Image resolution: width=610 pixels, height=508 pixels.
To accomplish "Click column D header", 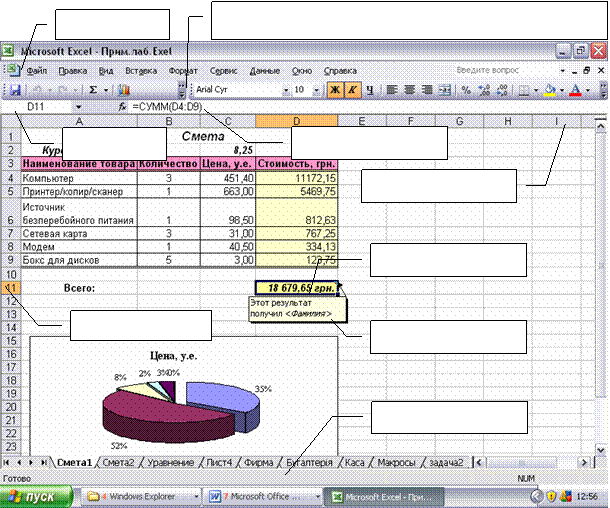I will click(296, 121).
